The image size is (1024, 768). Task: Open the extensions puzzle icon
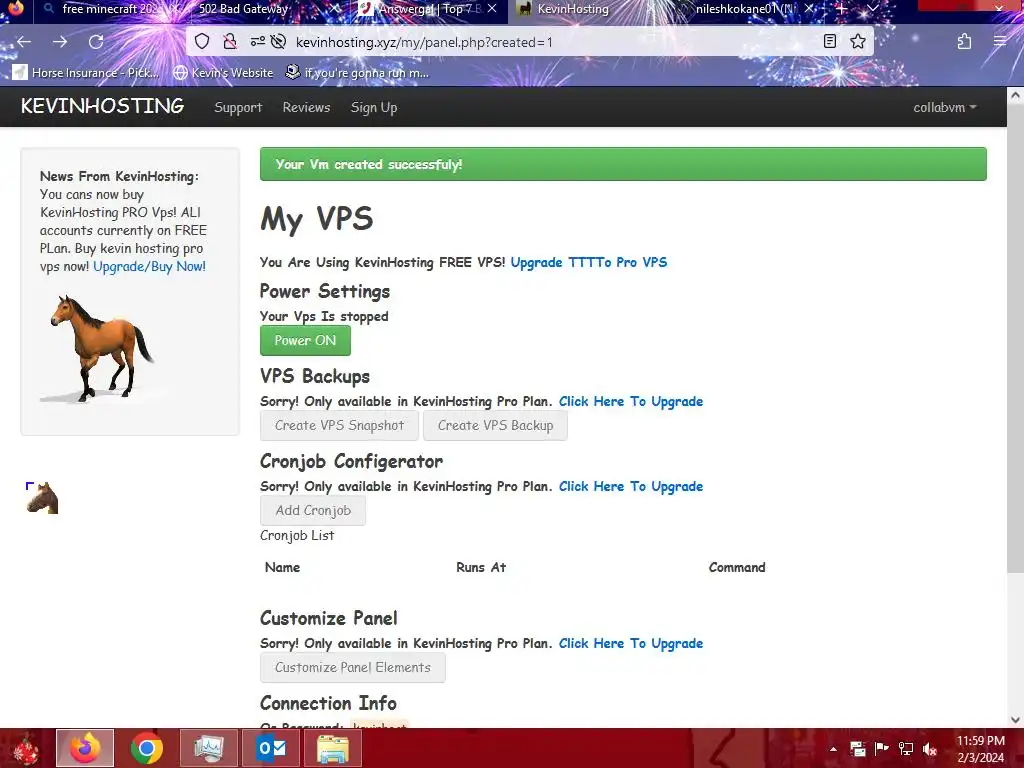(x=965, y=42)
